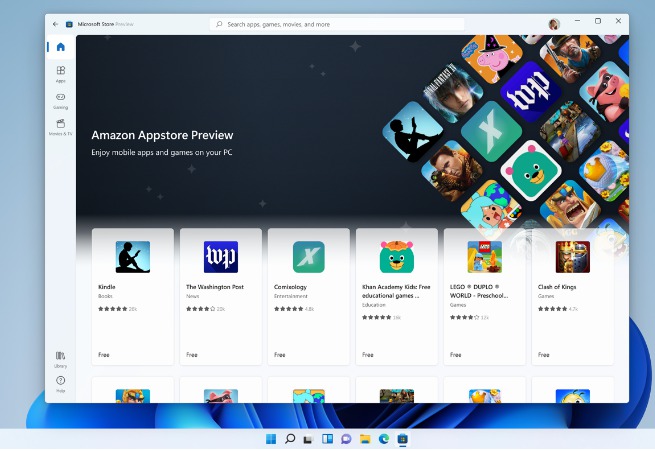Click the soldier with gun tile in the banner
This screenshot has width=655, height=451.
452,171
